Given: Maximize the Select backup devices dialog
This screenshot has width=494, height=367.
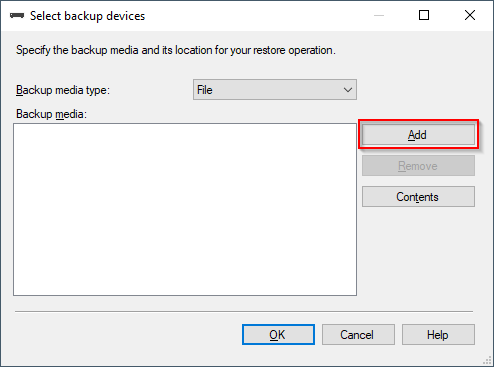Looking at the screenshot, I should pyautogui.click(x=424, y=15).
